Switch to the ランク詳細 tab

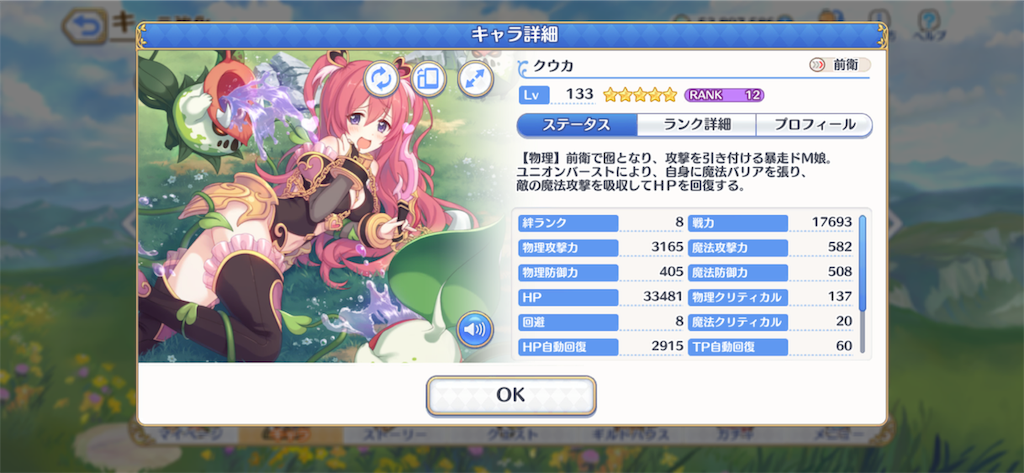[696, 125]
